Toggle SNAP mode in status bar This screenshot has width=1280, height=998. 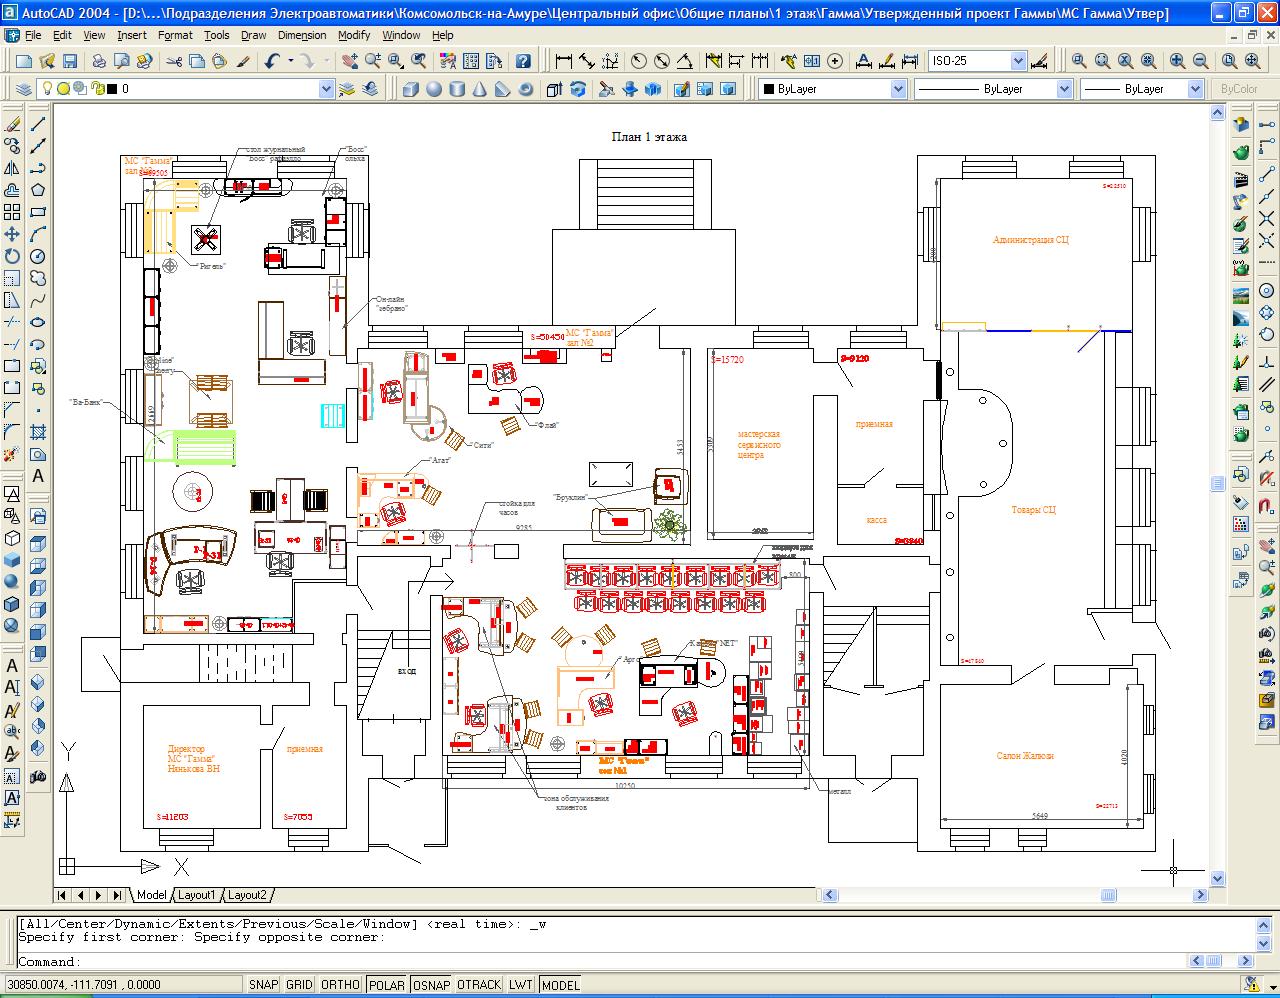[x=263, y=985]
